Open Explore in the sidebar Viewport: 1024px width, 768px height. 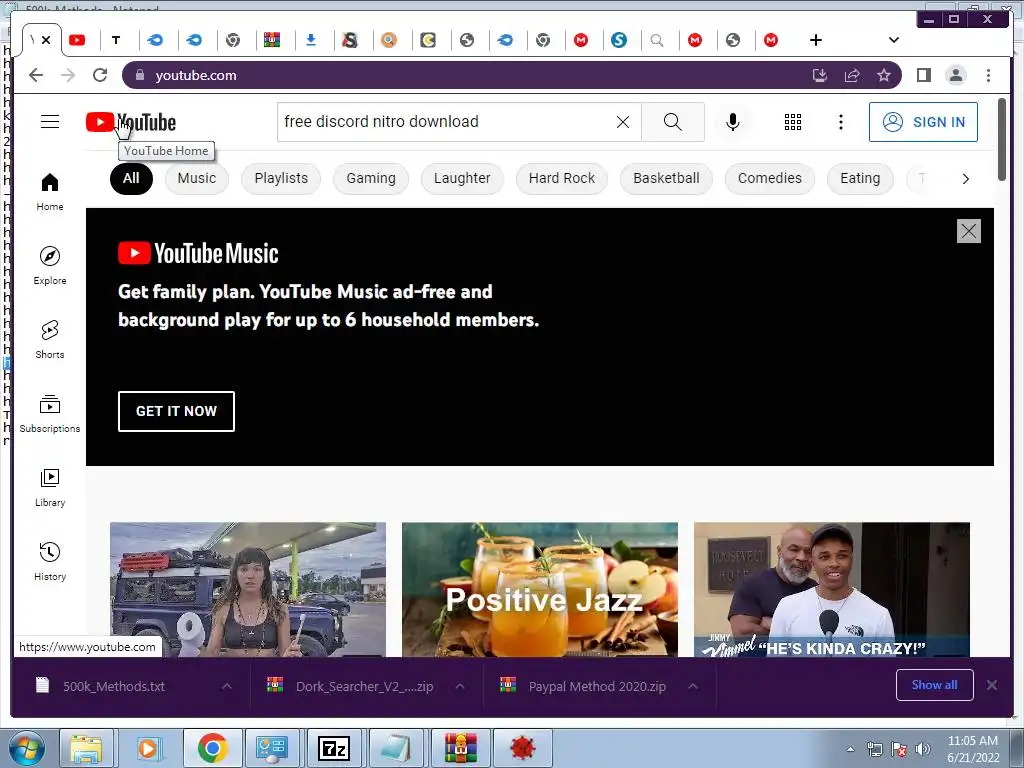coord(50,266)
